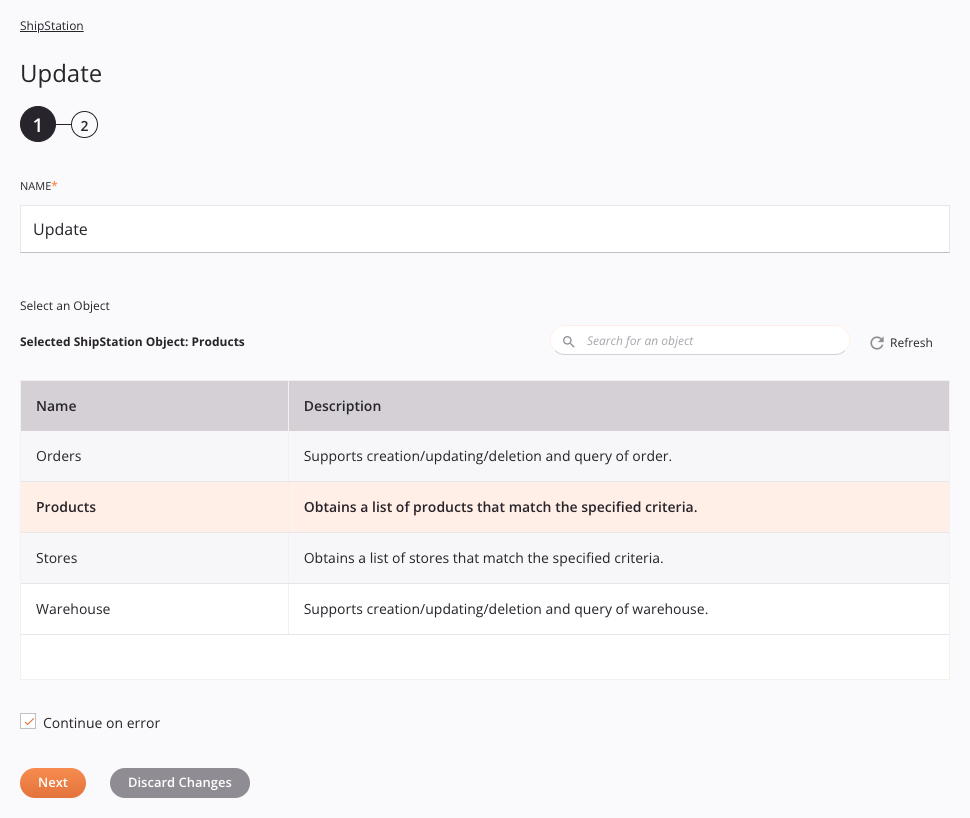Click the Stores description cell
Viewport: 970px width, 818px height.
pos(619,558)
